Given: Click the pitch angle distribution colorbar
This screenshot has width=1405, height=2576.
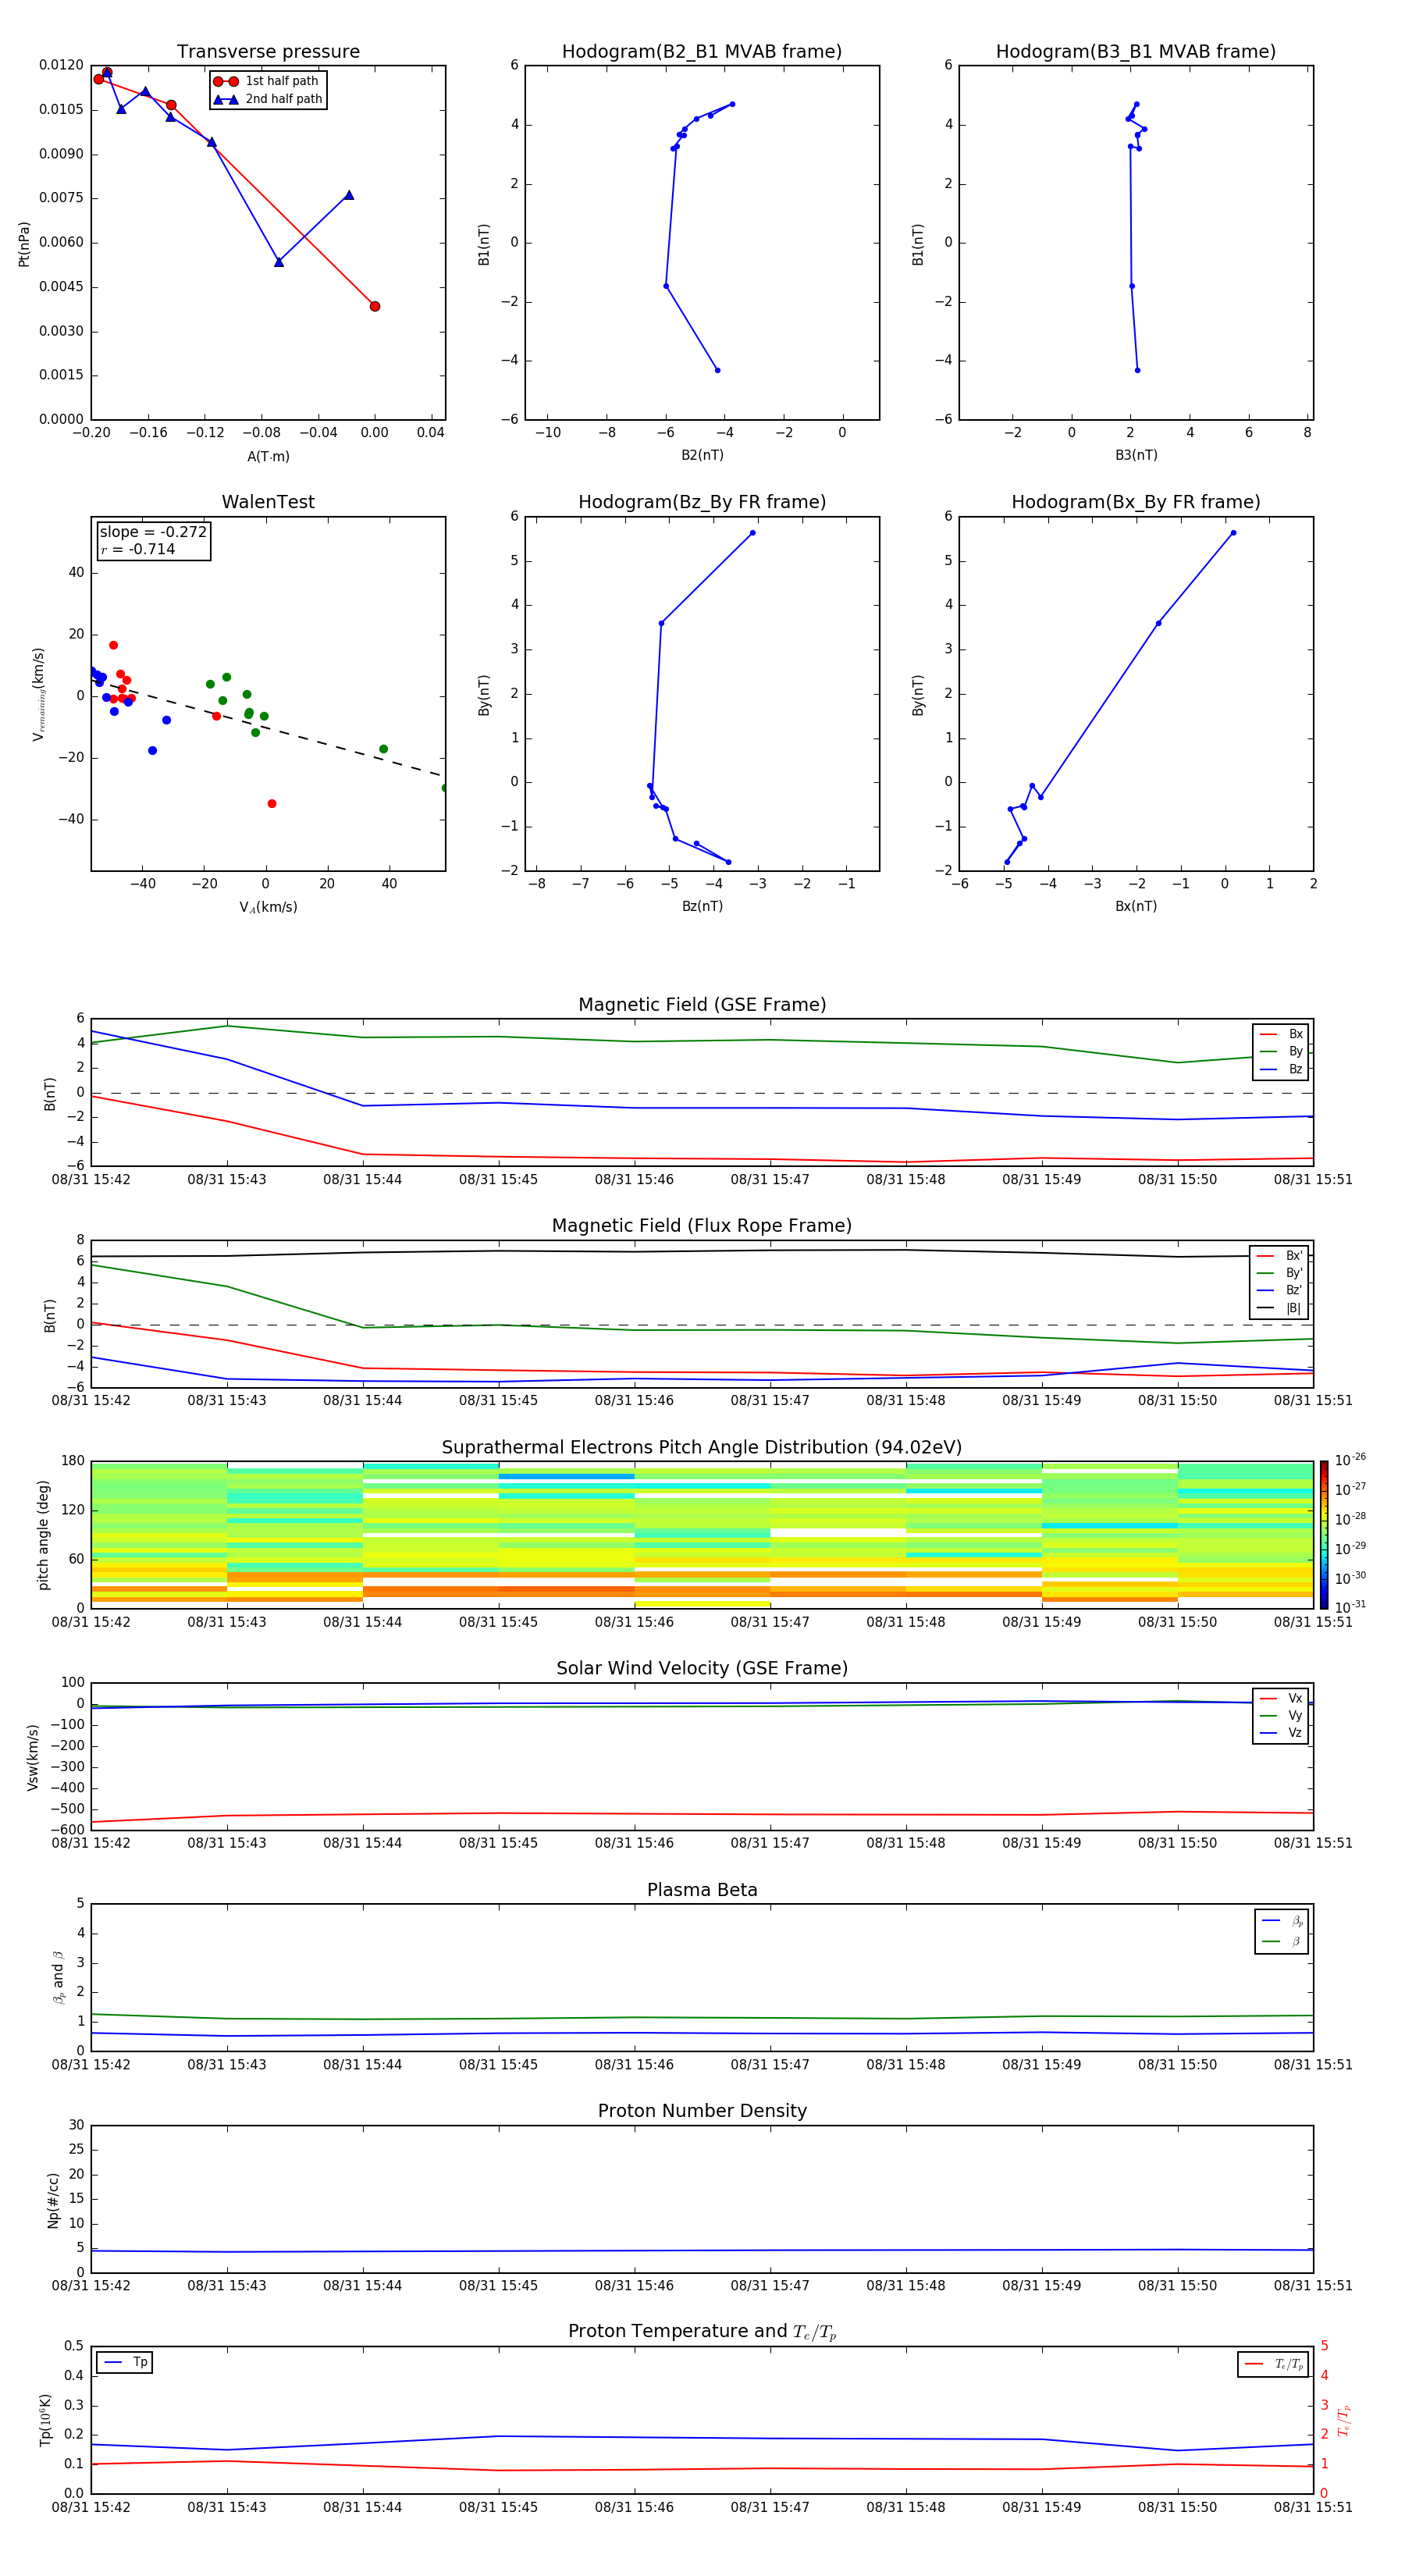Looking at the screenshot, I should [x=1324, y=1534].
